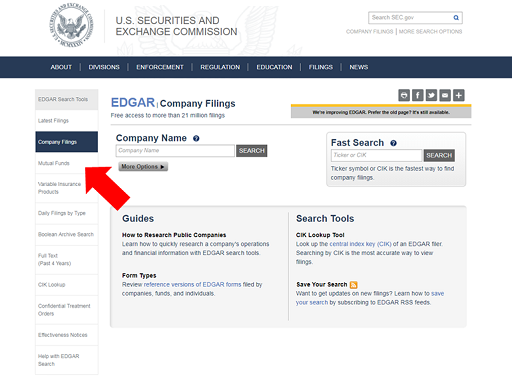Focus the Company Name input field
Viewport: 512px width, 380px height.
(175, 151)
